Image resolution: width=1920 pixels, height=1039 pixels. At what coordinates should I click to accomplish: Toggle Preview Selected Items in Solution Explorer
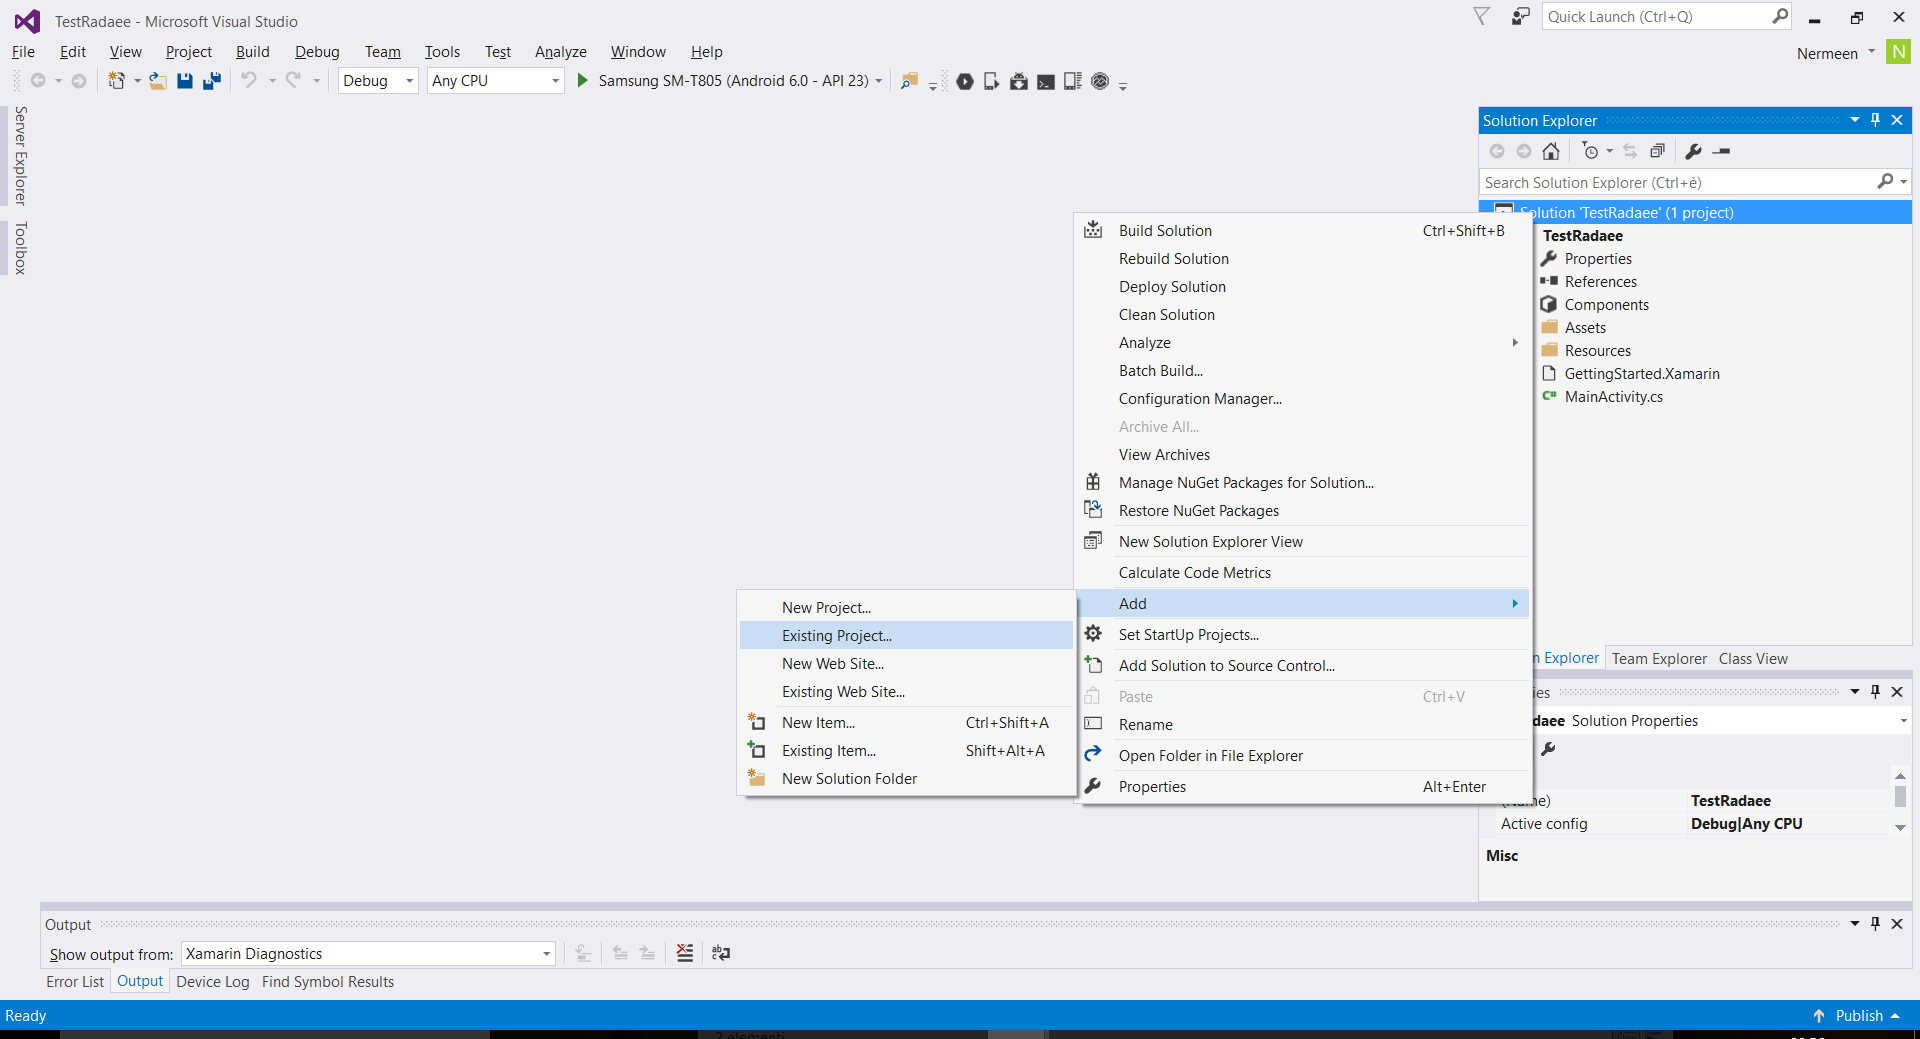point(1721,151)
